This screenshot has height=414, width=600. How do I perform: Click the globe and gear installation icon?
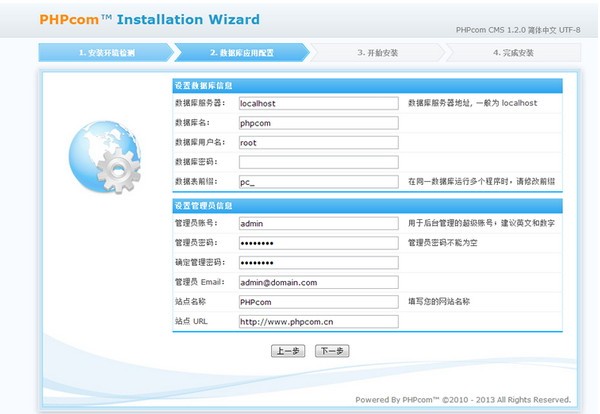coord(105,156)
